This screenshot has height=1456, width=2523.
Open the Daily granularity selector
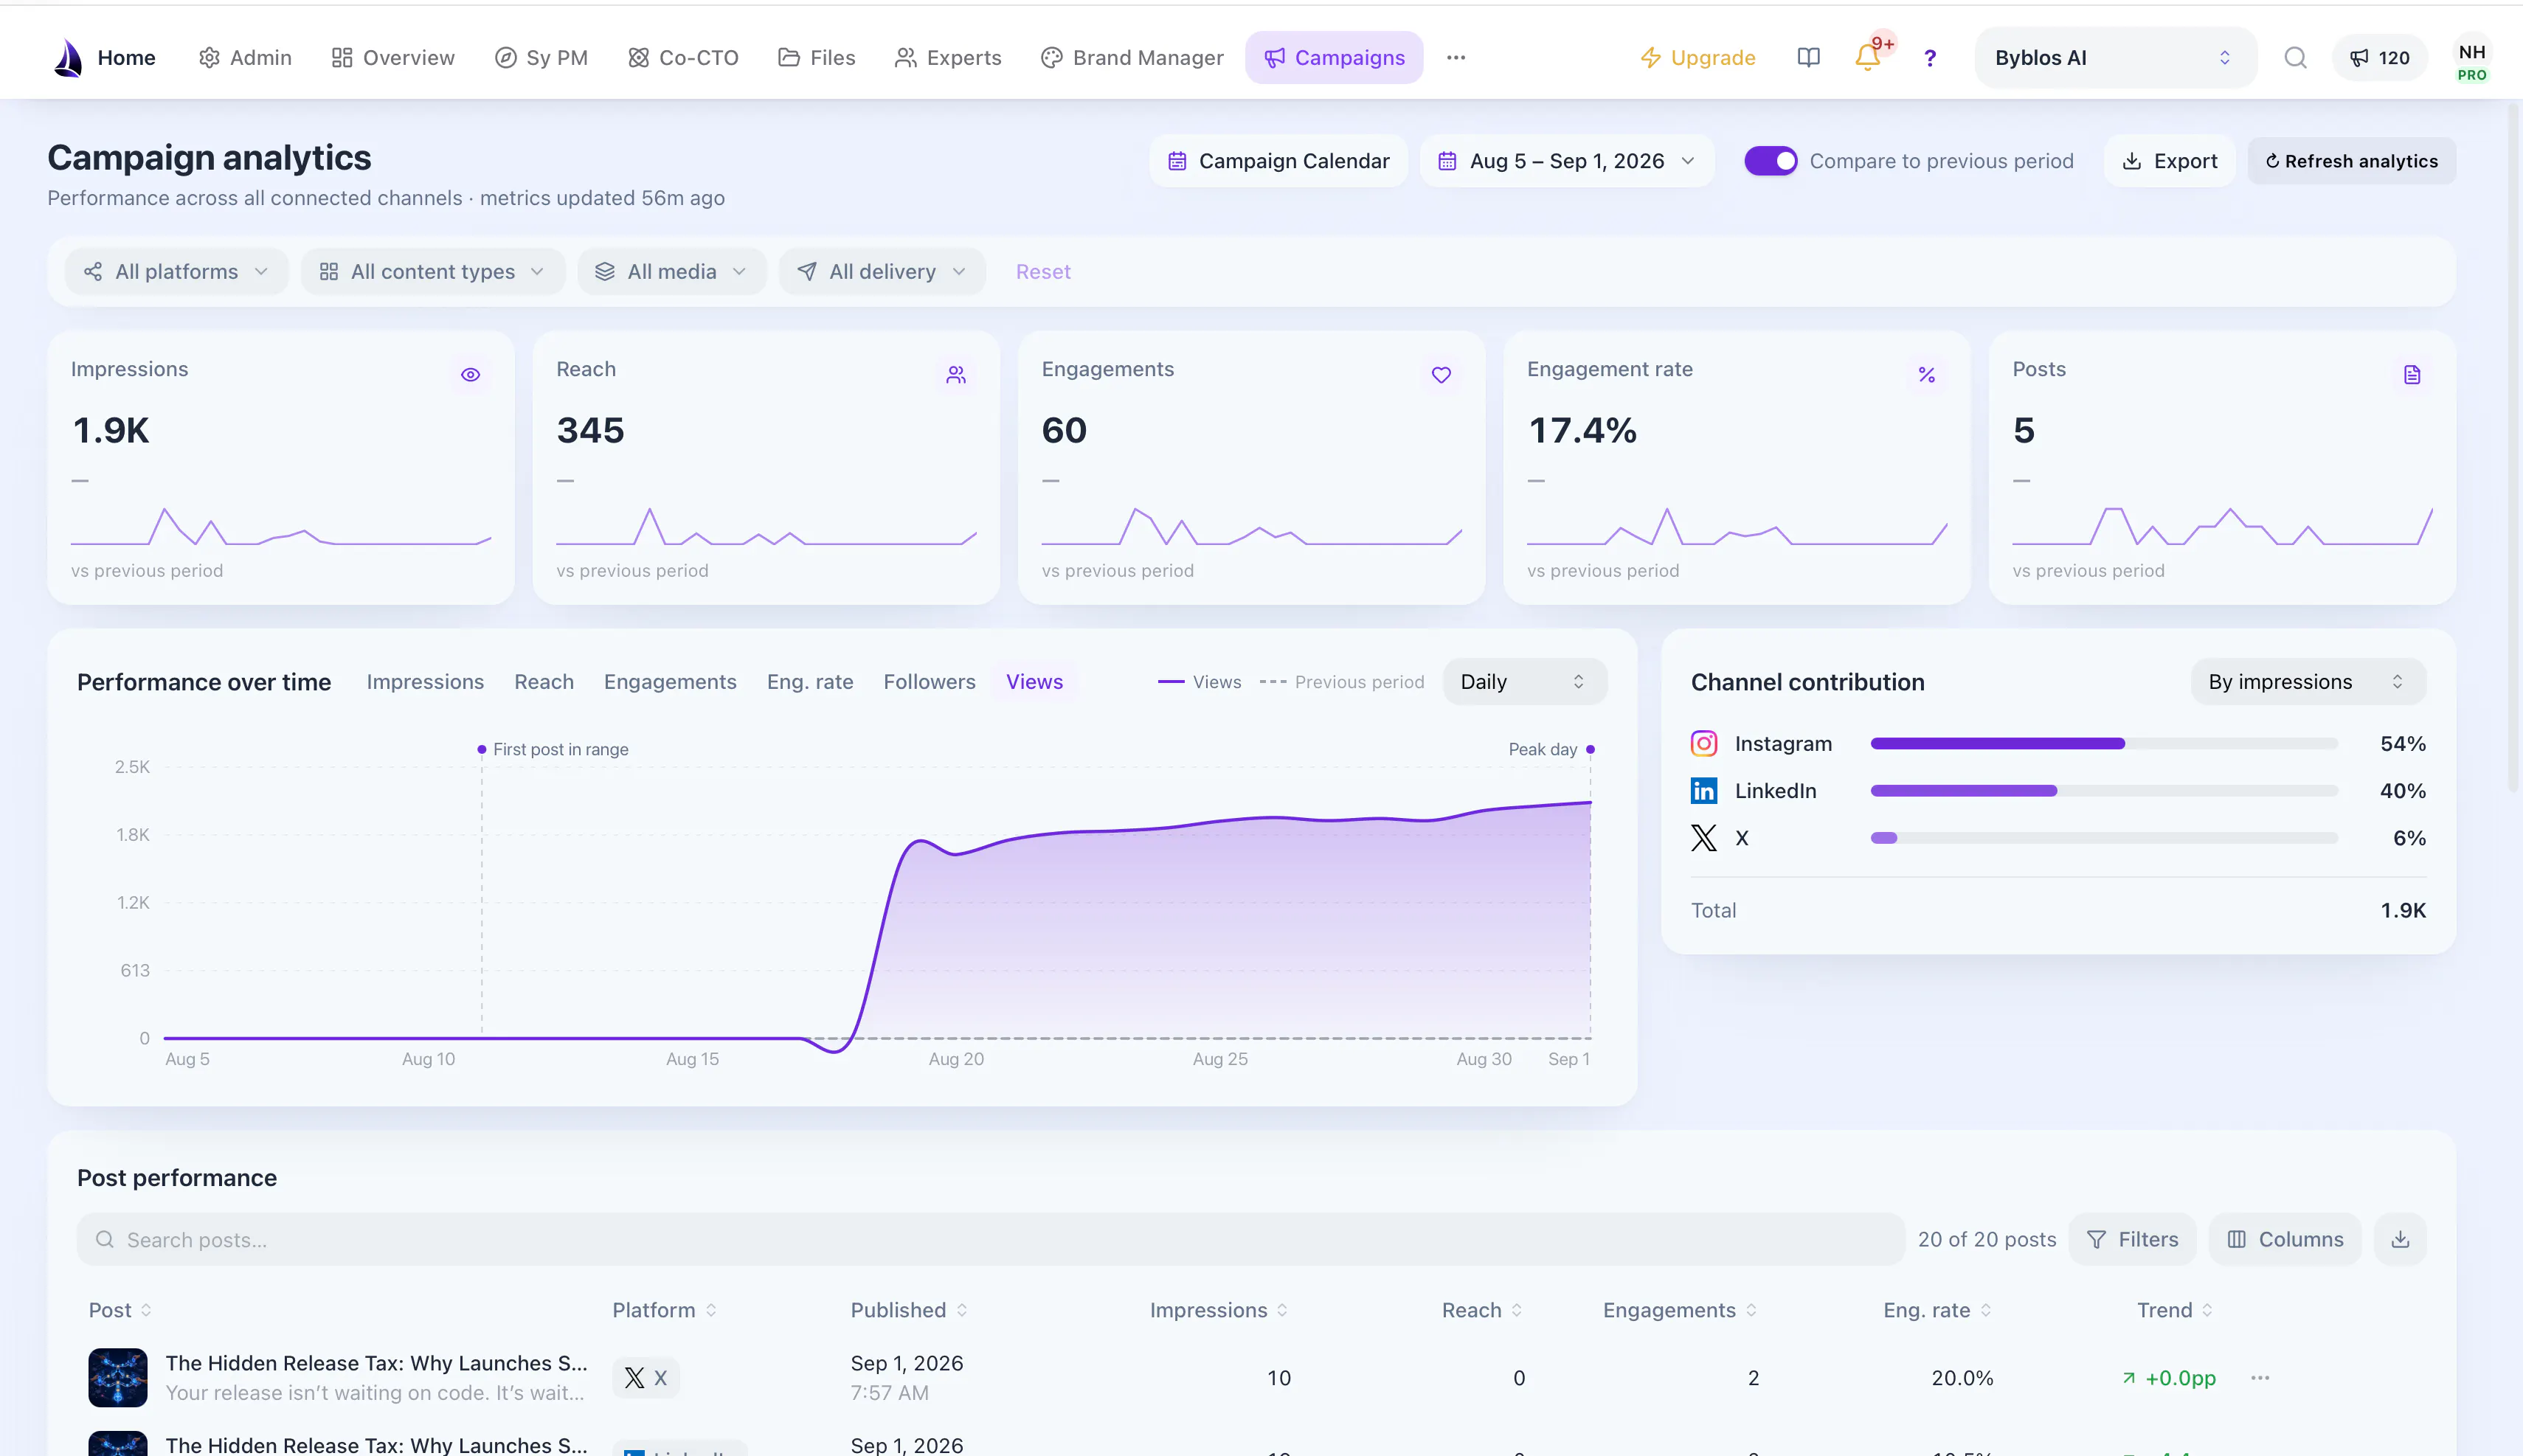(1524, 682)
